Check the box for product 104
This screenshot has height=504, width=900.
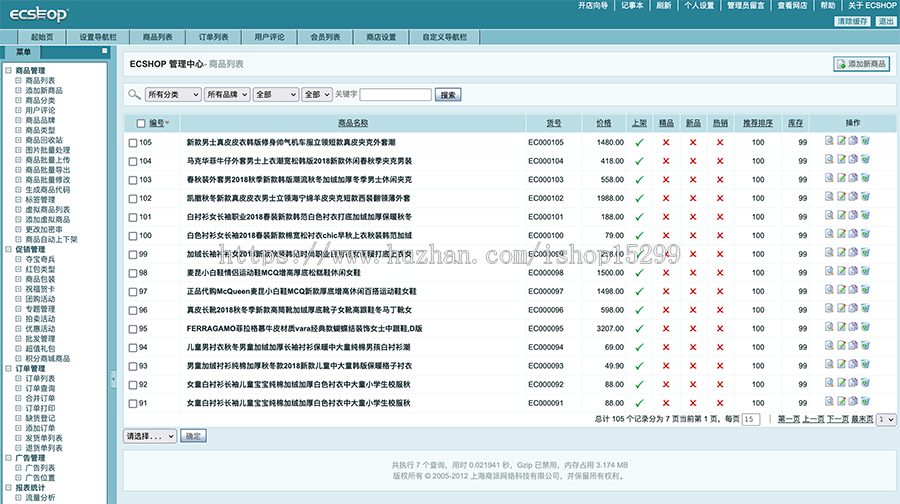coord(133,162)
